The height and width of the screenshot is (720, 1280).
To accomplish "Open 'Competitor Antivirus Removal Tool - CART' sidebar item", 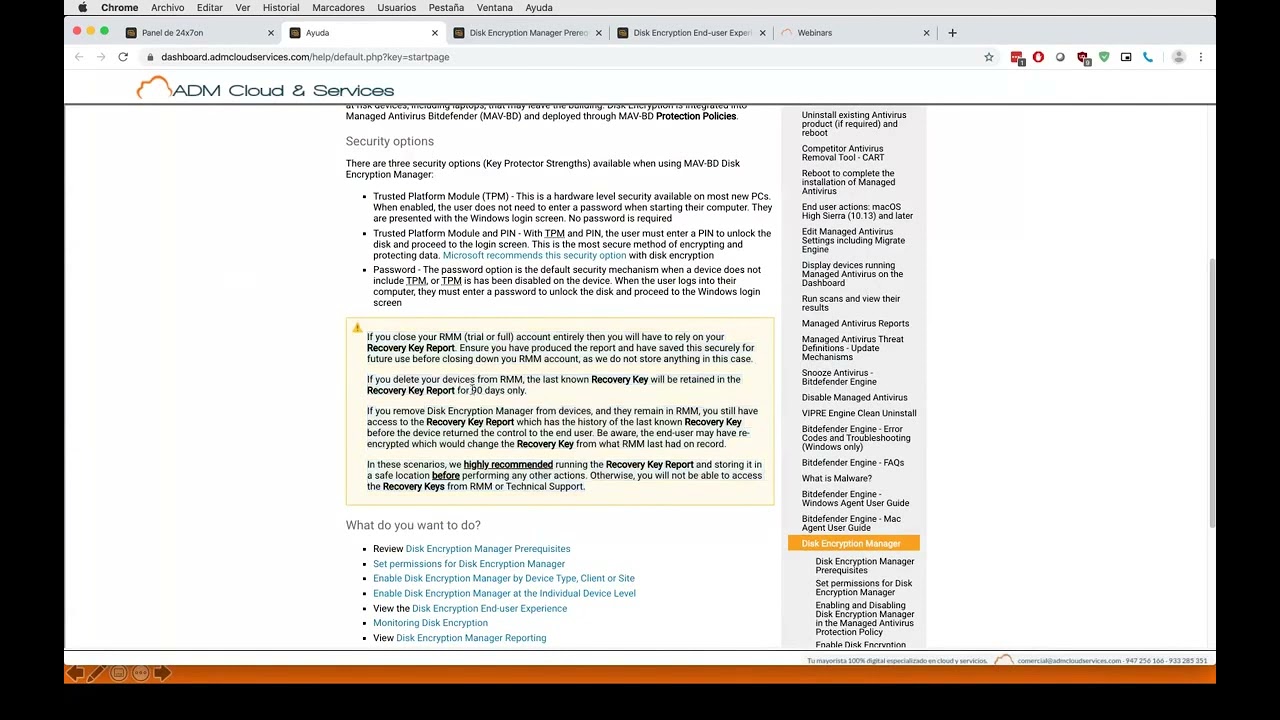I will click(843, 153).
